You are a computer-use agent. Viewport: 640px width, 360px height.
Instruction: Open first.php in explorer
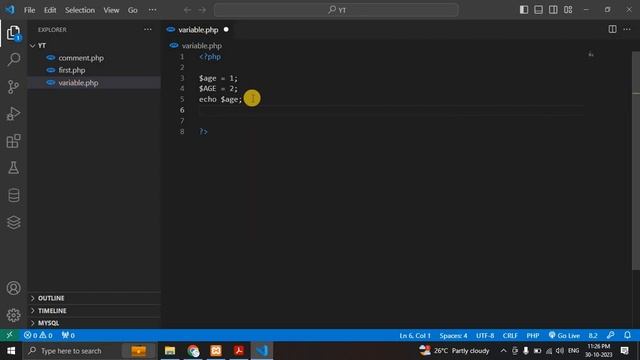[71, 70]
